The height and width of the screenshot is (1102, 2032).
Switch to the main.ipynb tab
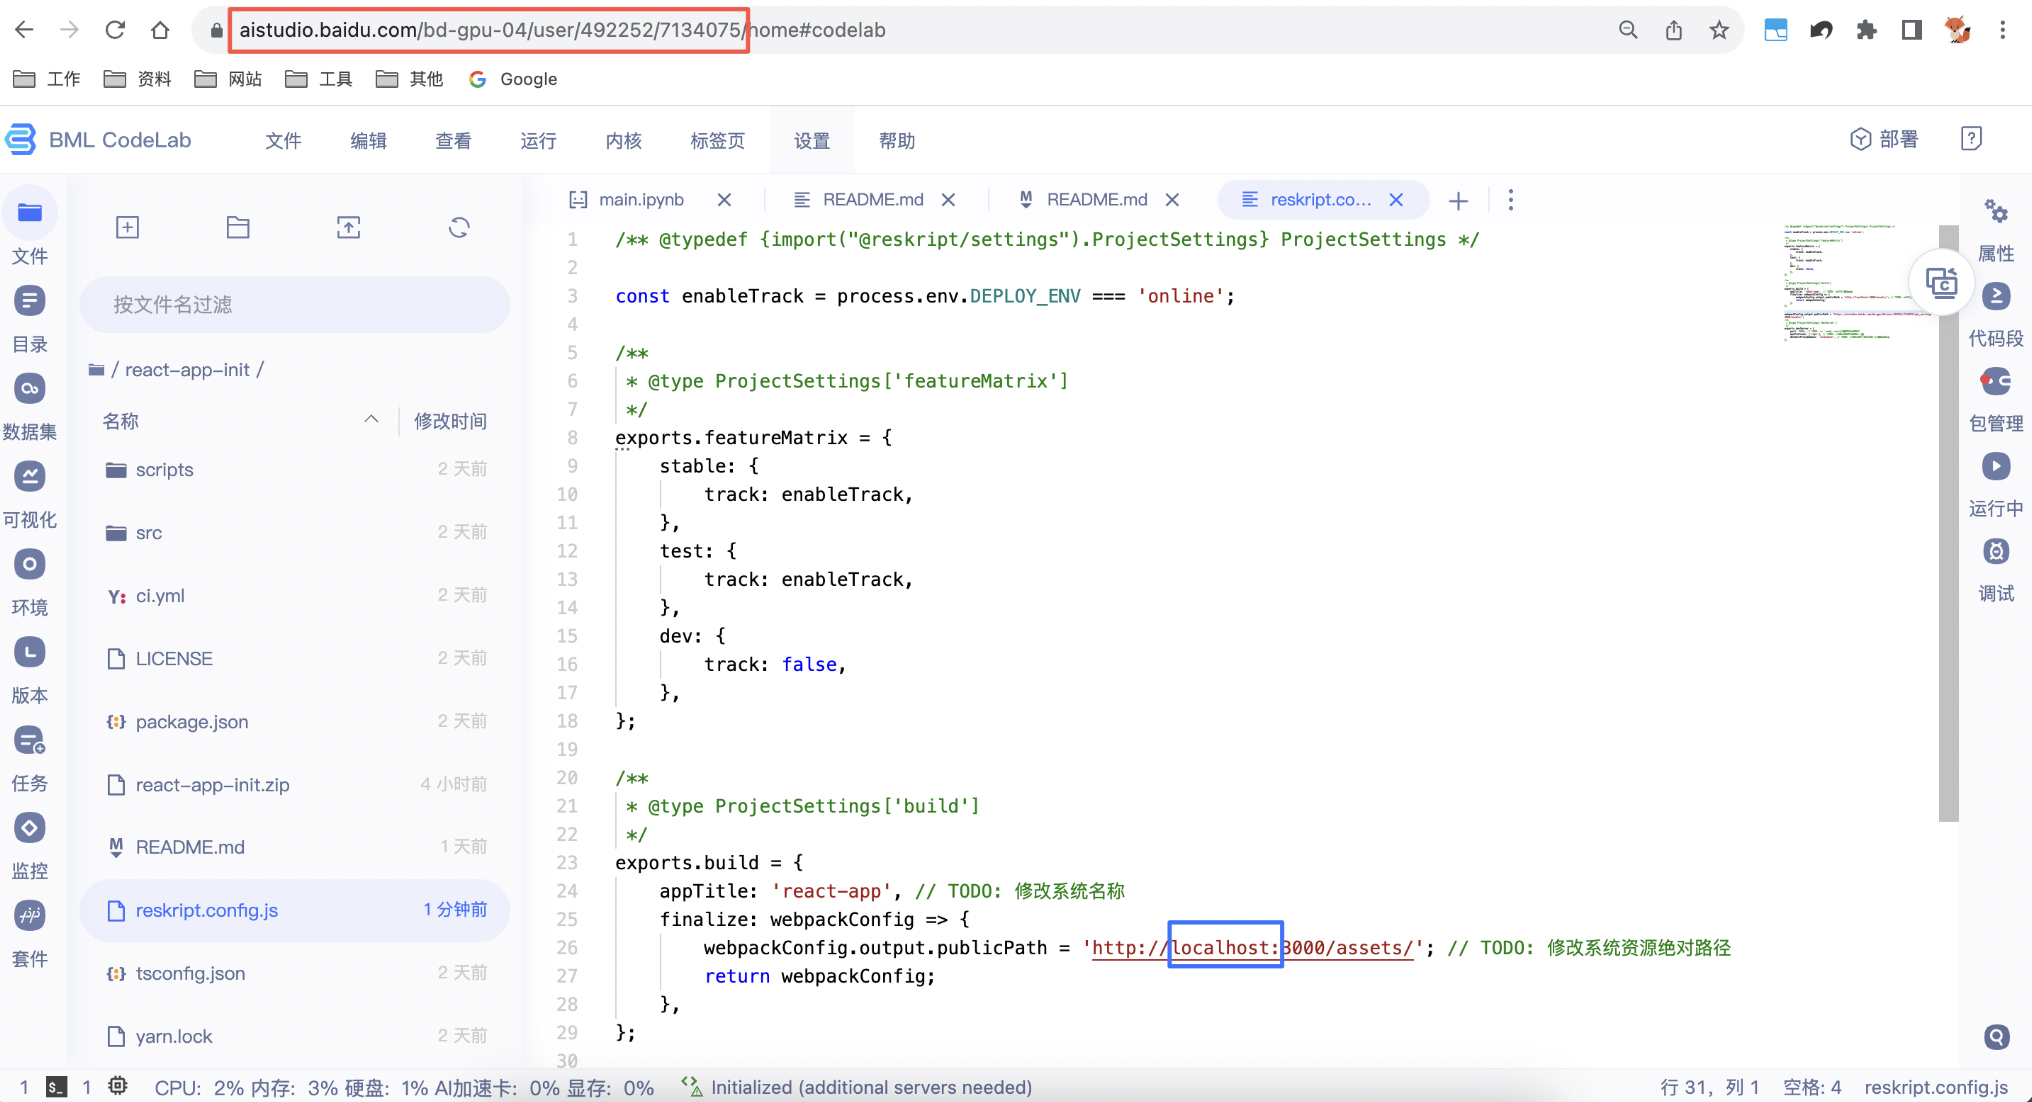click(x=641, y=200)
